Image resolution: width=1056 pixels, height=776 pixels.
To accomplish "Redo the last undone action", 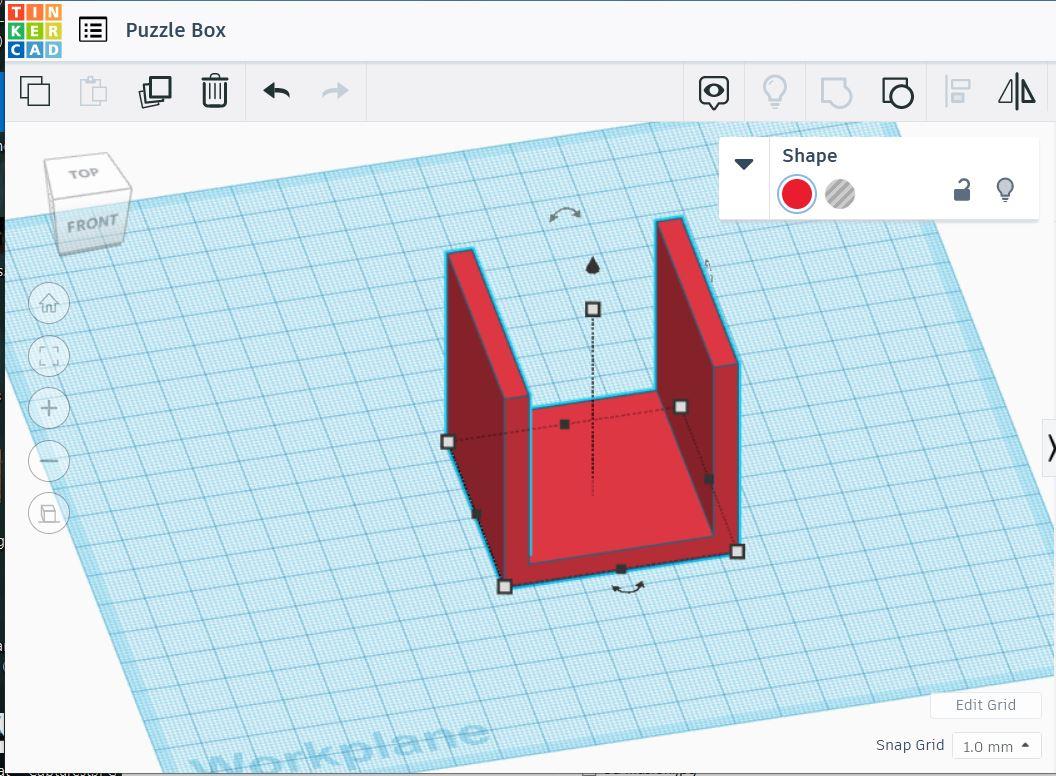I will point(335,91).
